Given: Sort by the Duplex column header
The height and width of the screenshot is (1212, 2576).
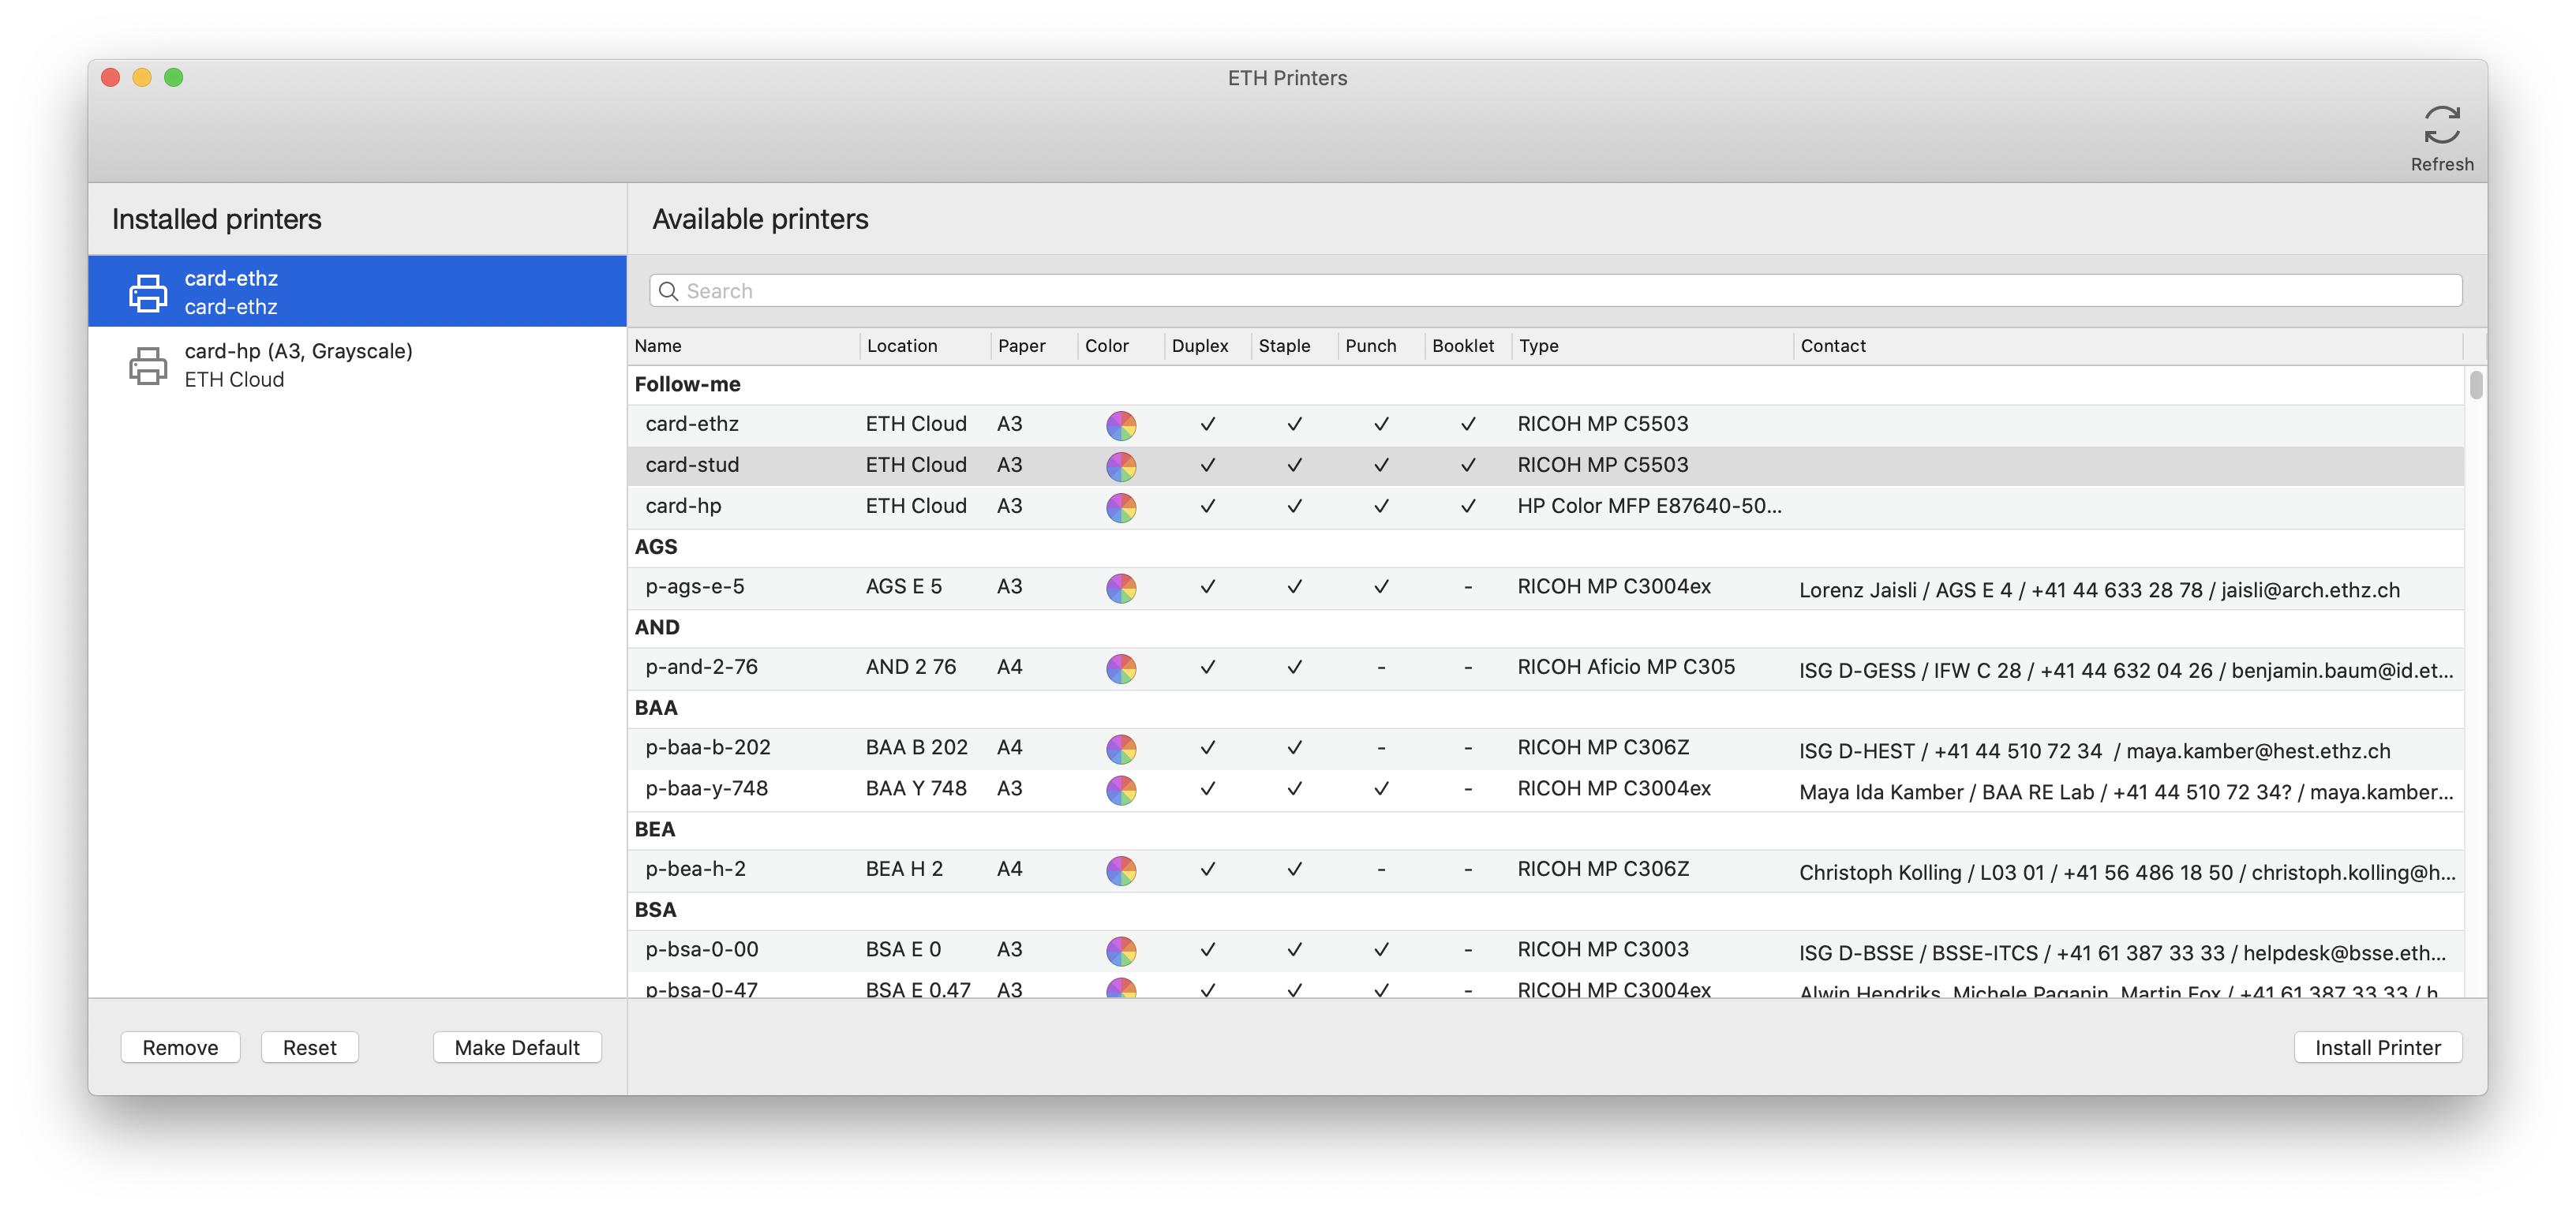Looking at the screenshot, I should coord(1207,346).
